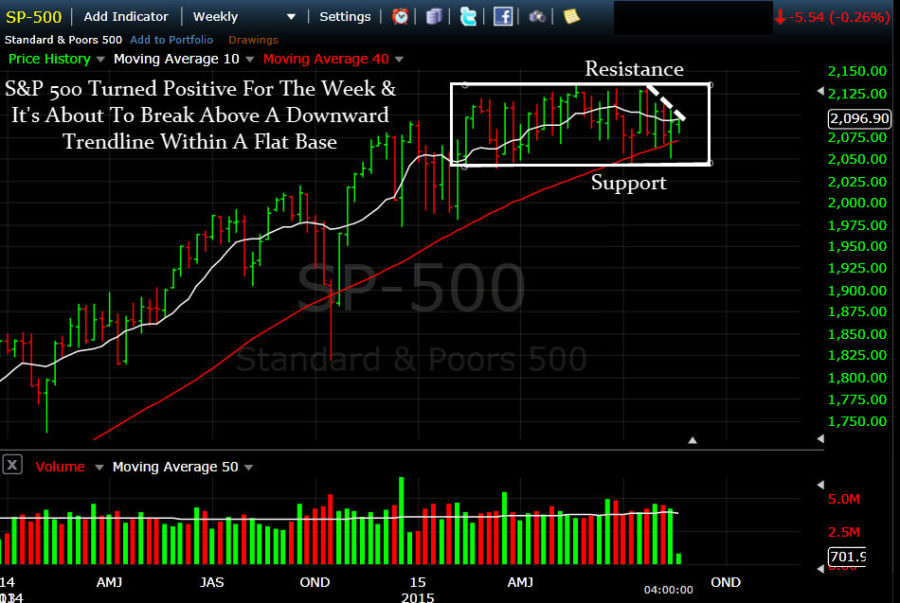900x603 pixels.
Task: Click the -5.54 (-0.26%) change readout
Action: (x=832, y=17)
